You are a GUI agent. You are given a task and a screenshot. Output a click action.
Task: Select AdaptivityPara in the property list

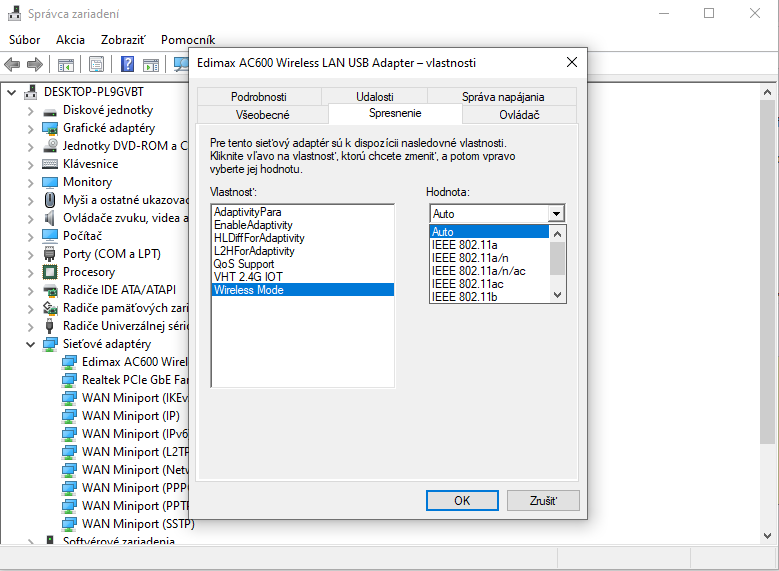click(x=302, y=212)
